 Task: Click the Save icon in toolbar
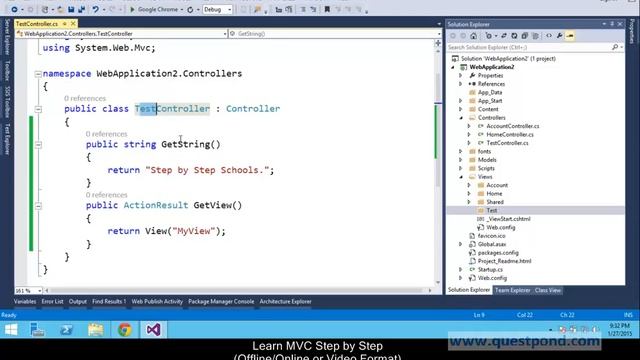71,9
